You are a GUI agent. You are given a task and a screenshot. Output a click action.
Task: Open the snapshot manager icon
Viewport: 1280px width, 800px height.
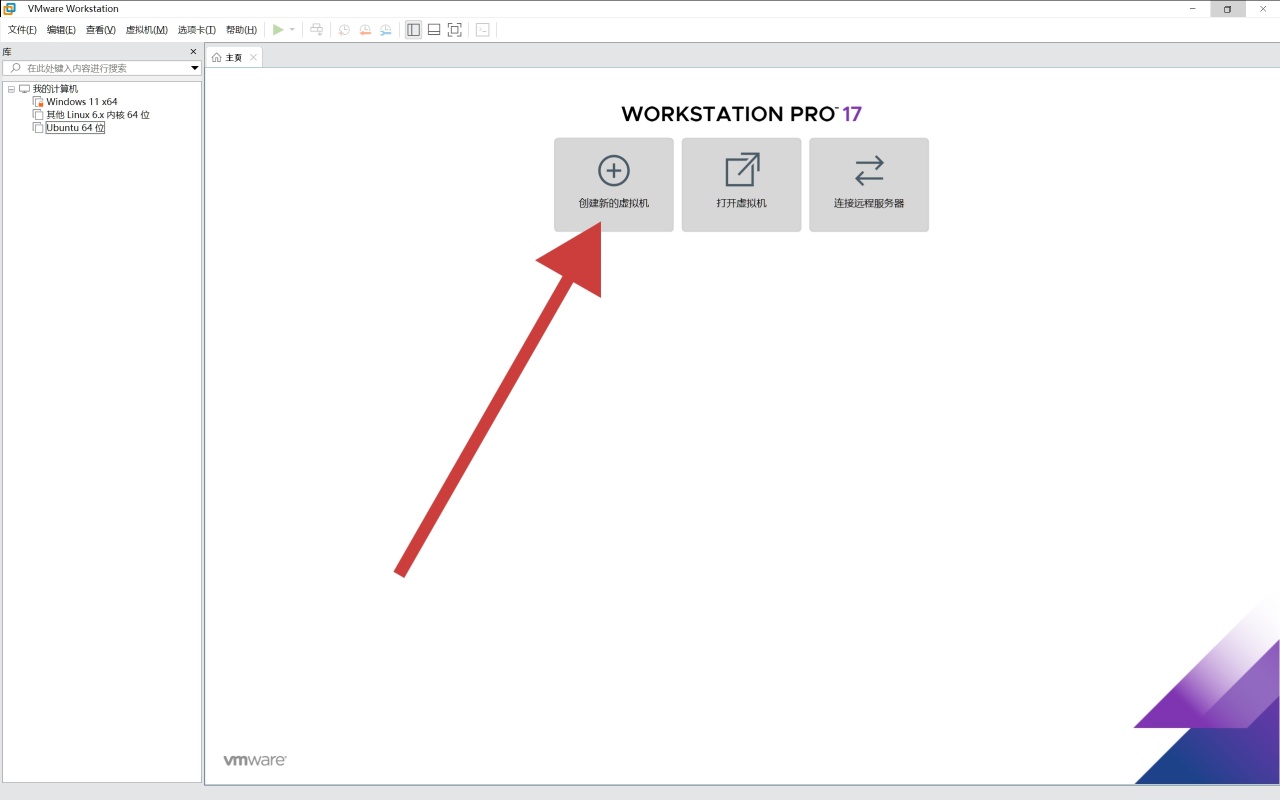pos(385,30)
